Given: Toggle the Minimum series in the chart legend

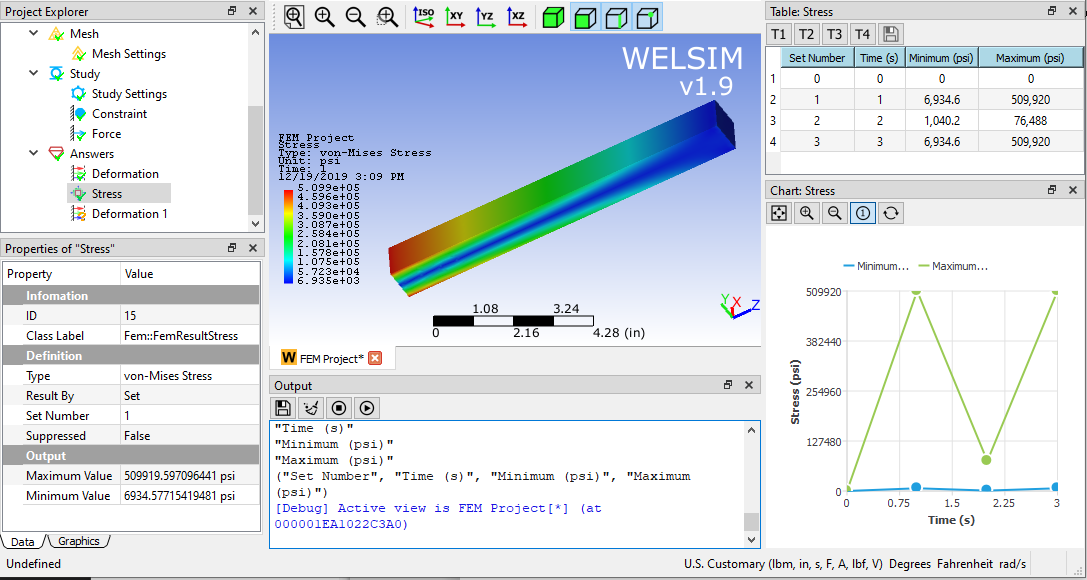Looking at the screenshot, I should pos(876,266).
